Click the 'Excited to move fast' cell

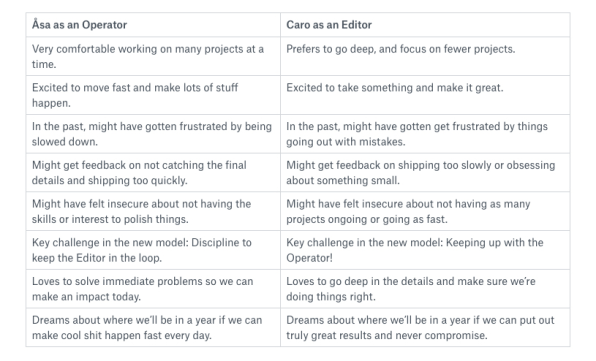pyautogui.click(x=153, y=95)
